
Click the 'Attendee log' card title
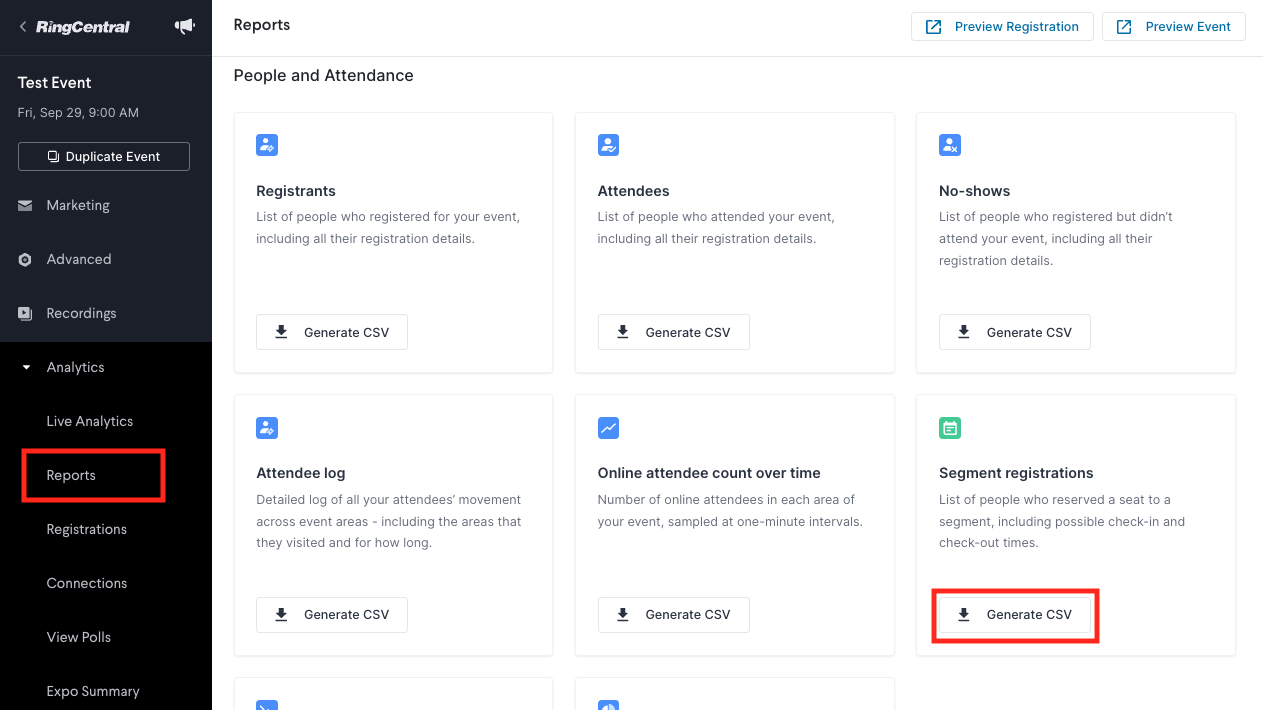pos(301,473)
